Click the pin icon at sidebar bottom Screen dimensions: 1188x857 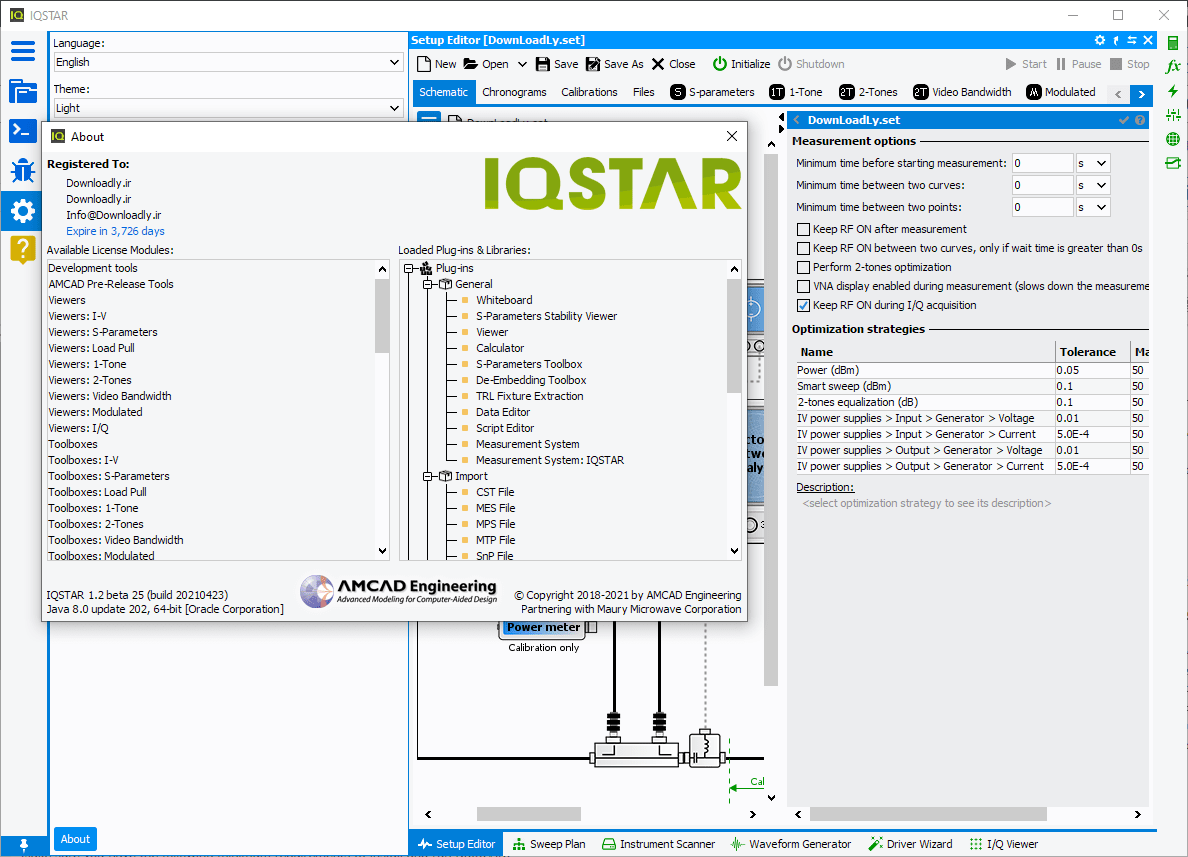23,844
